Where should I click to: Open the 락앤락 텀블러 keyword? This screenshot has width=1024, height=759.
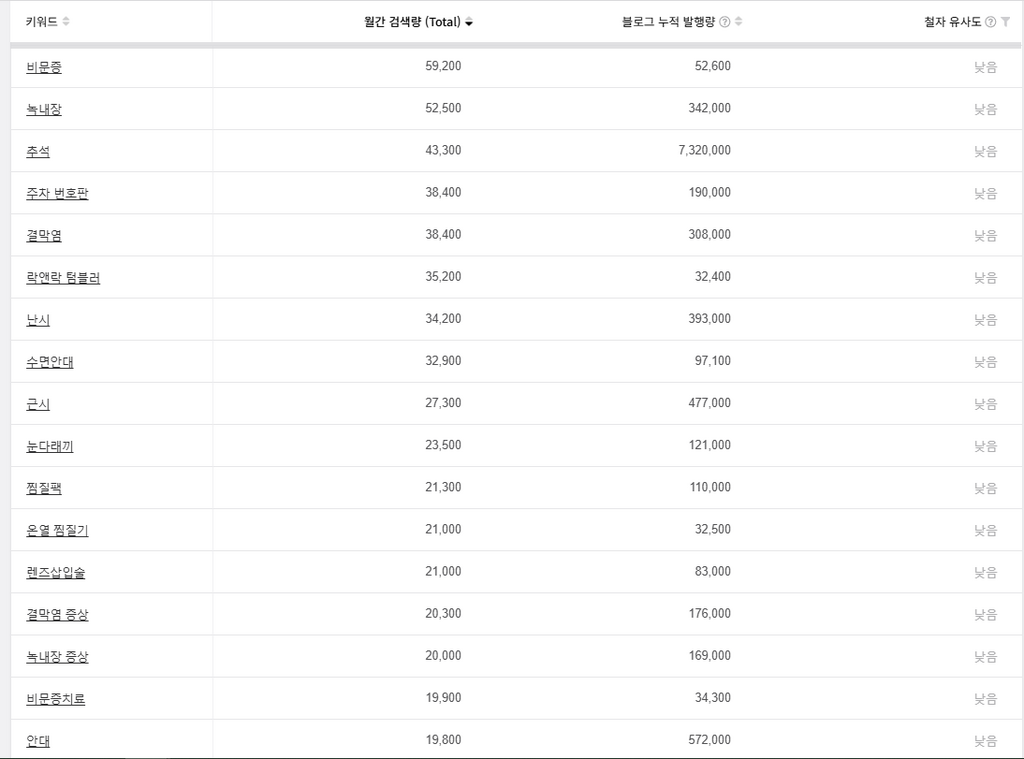point(63,278)
